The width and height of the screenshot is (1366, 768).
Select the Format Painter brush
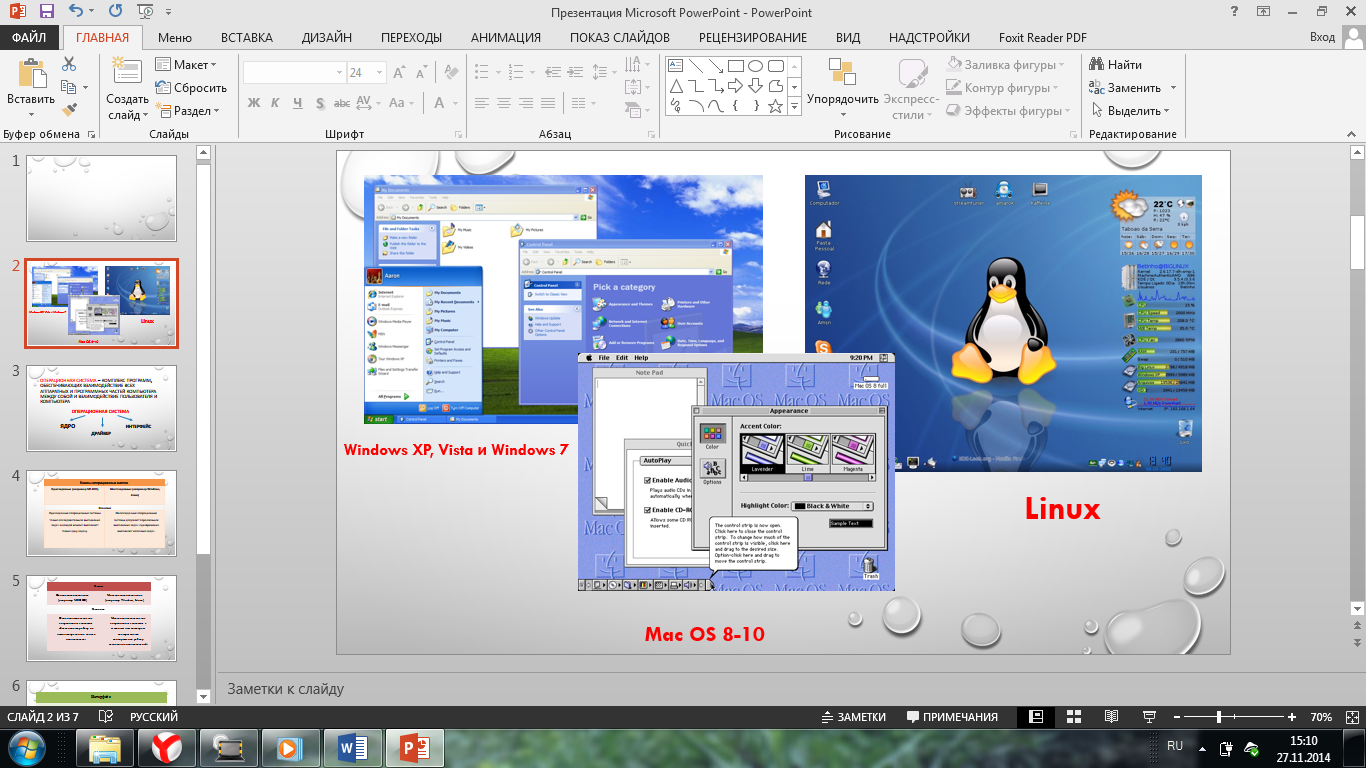(x=69, y=110)
